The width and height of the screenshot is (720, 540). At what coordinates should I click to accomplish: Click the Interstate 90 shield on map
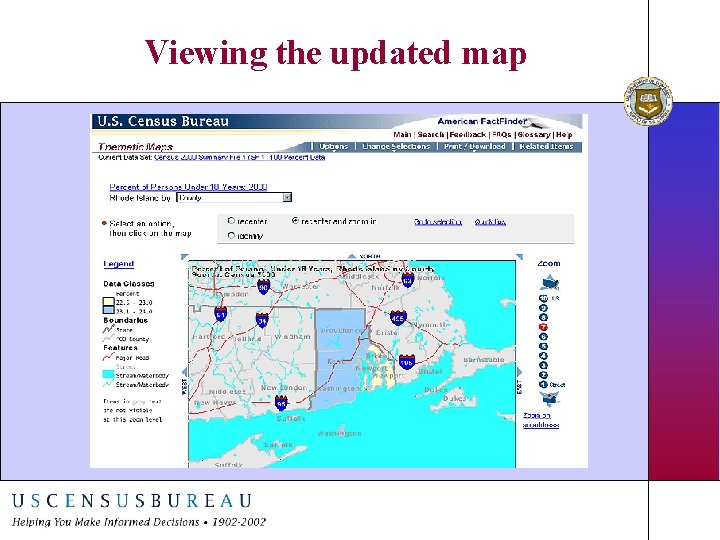point(263,287)
